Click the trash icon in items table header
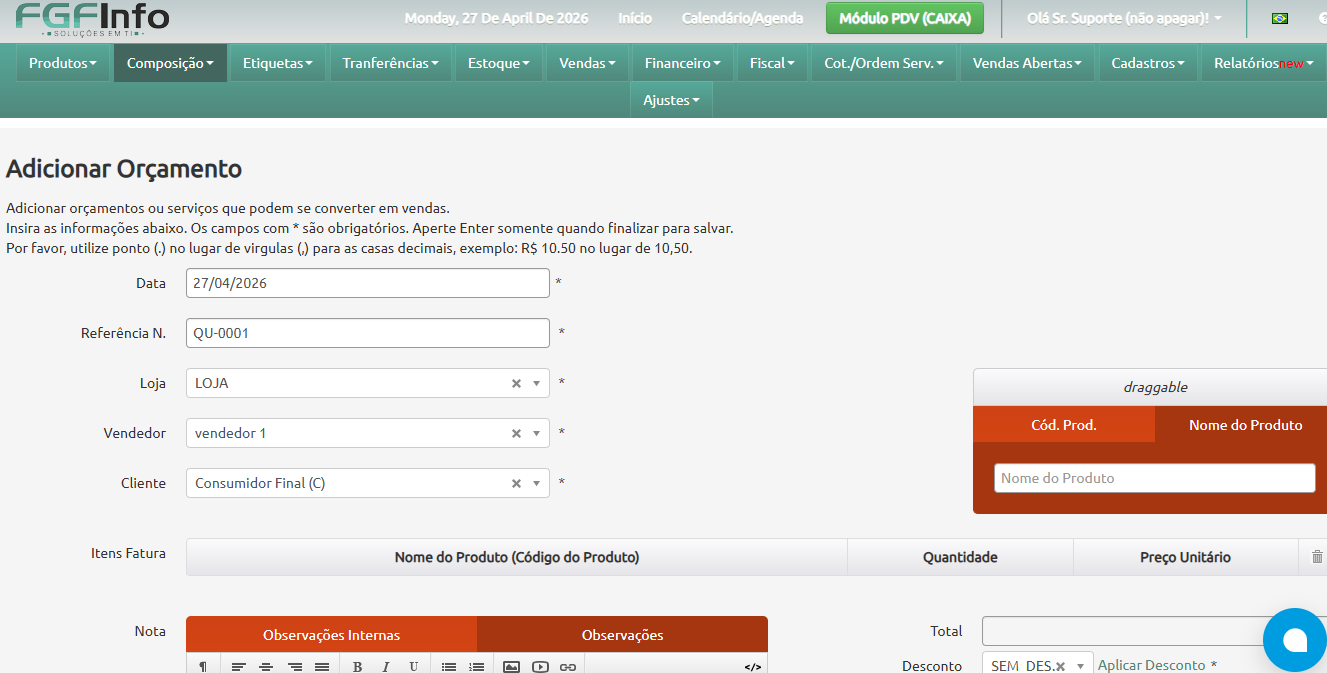Viewport: 1327px width, 673px height. pyautogui.click(x=1317, y=557)
